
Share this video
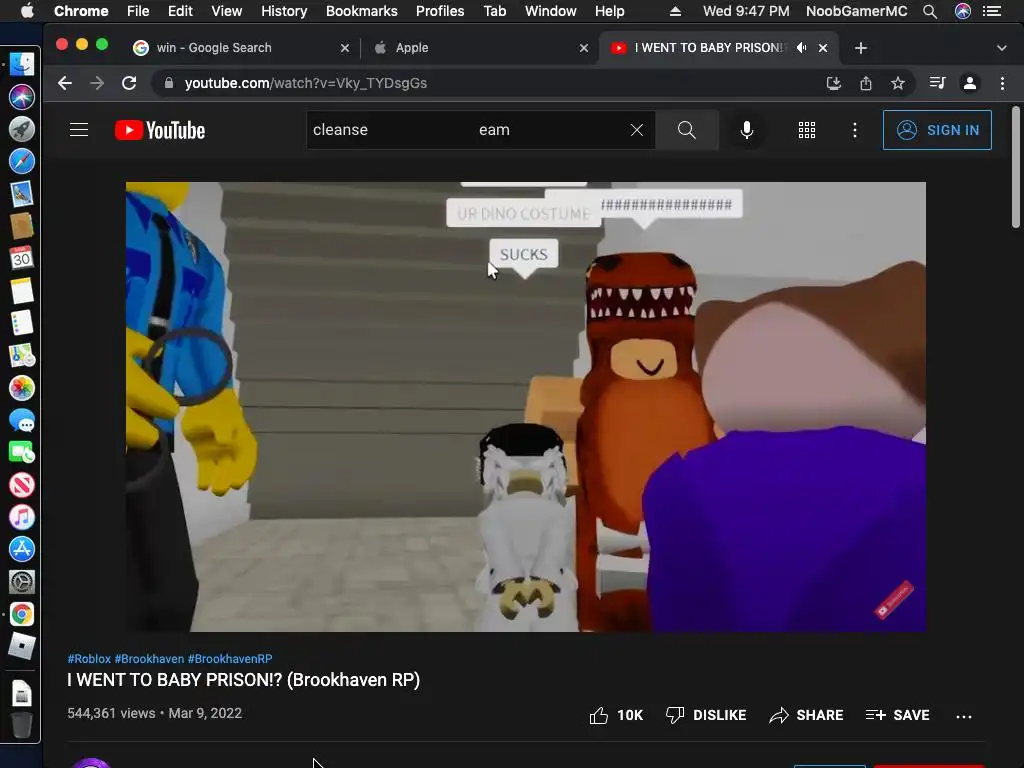pos(807,715)
